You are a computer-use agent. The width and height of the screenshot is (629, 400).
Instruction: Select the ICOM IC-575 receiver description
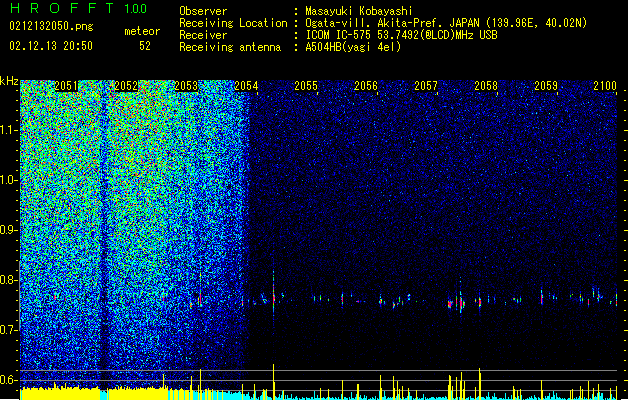click(x=401, y=35)
